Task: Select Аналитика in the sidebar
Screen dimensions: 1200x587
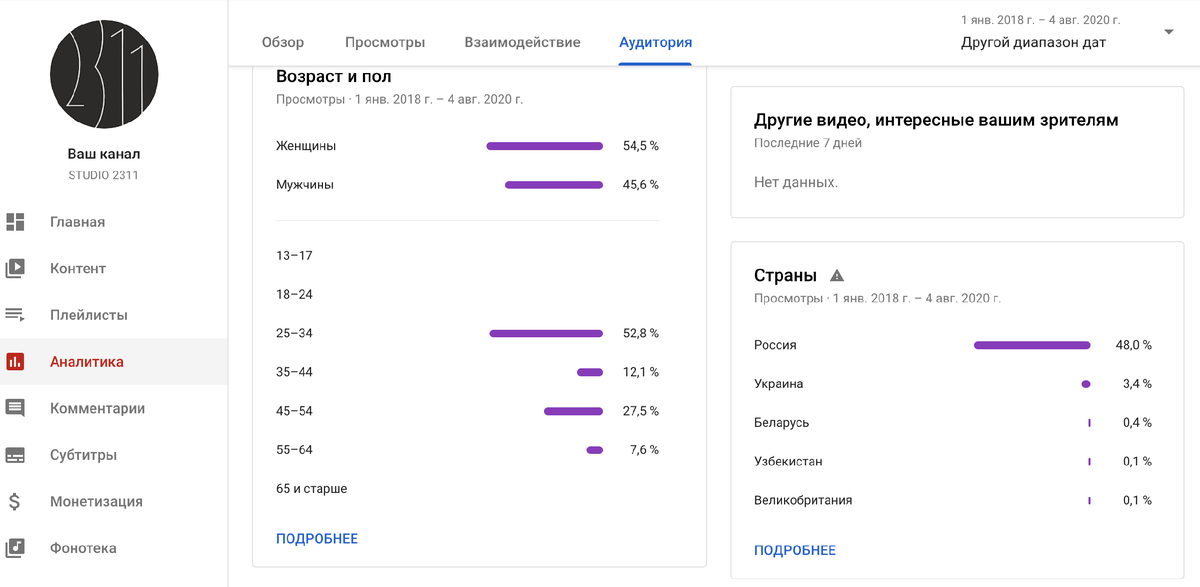Action: 113,362
